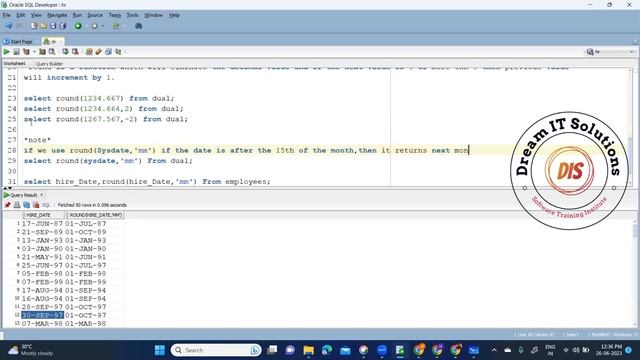Click the binoculars Find DB Object icon

(x=138, y=26)
